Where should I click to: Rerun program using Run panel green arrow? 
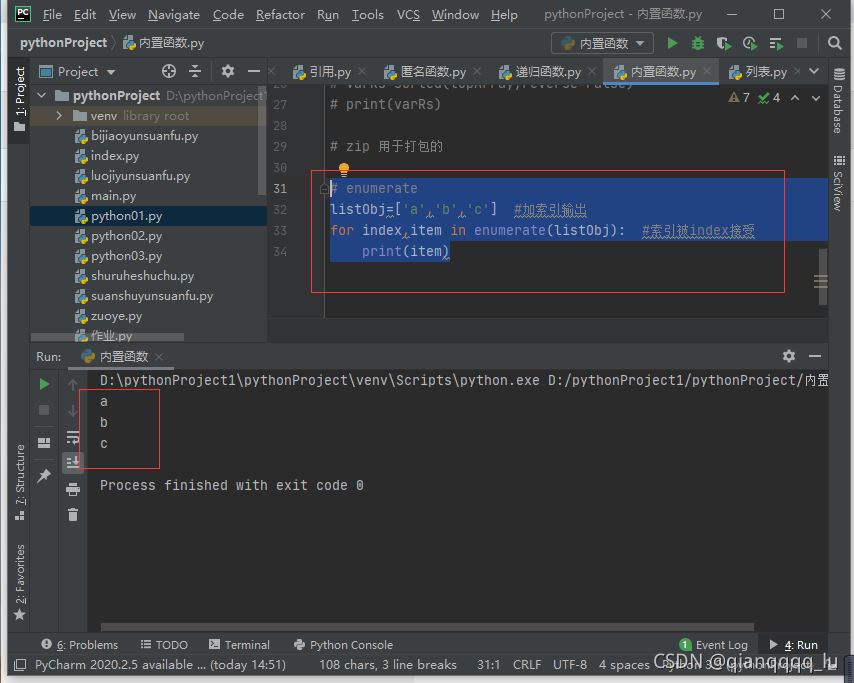point(44,384)
